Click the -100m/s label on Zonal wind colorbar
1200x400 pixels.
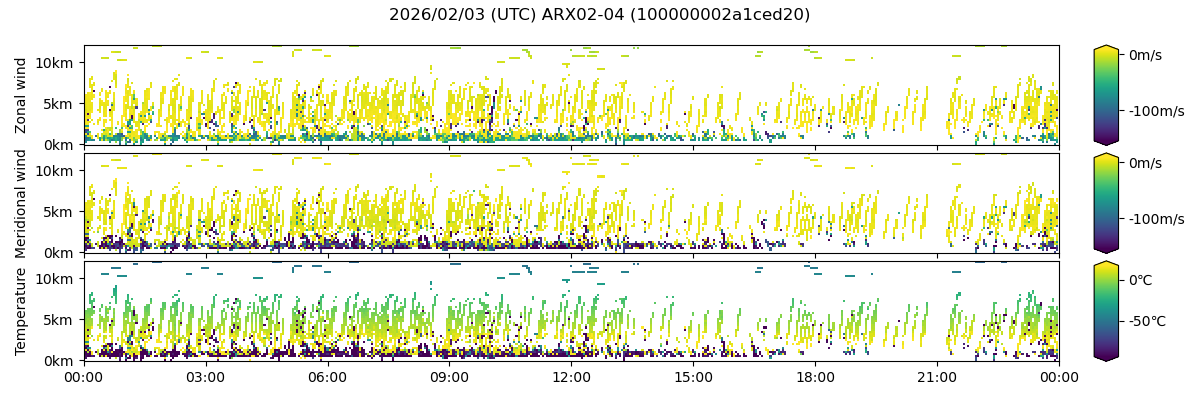(x=1156, y=111)
